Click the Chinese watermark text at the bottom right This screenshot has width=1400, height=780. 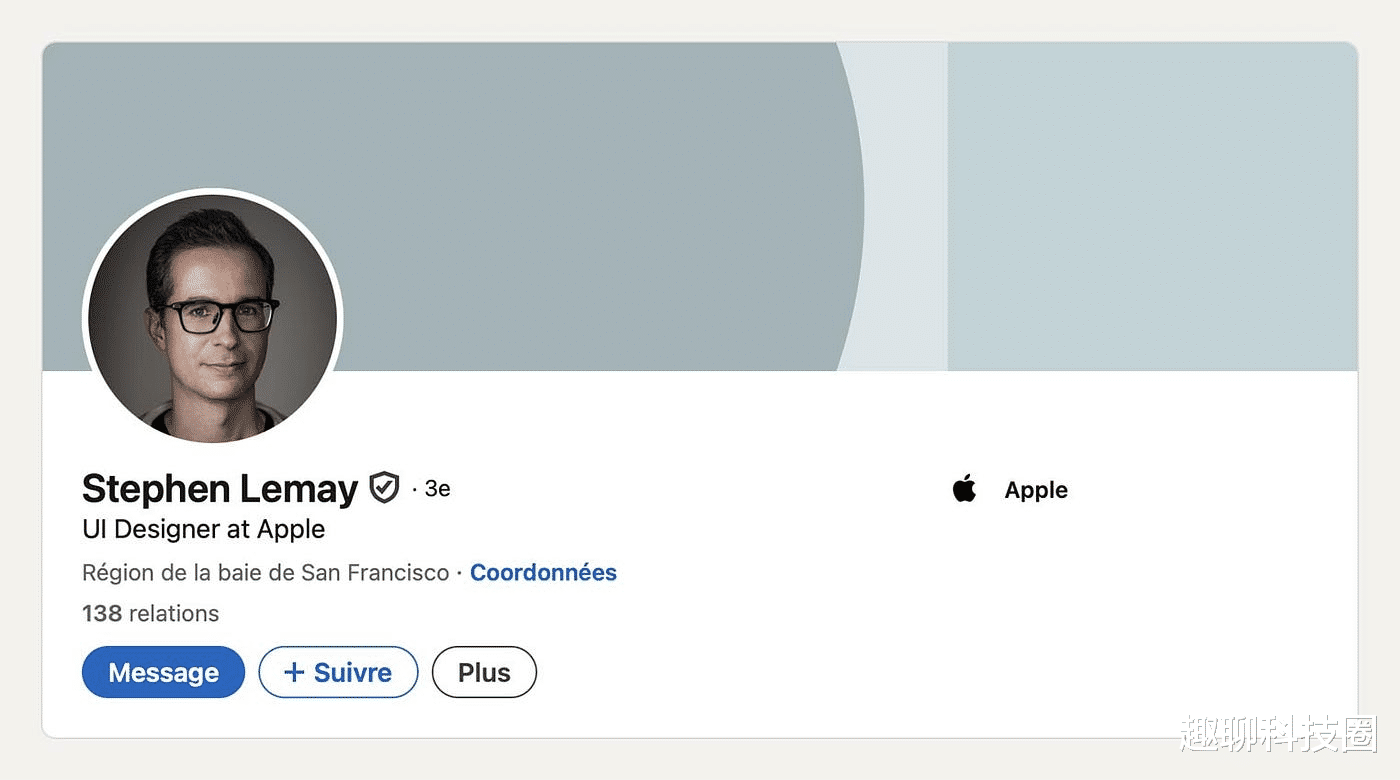(1277, 735)
